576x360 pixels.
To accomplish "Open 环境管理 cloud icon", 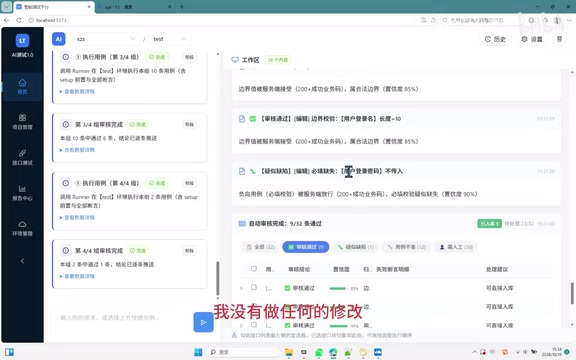I will [x=22, y=228].
